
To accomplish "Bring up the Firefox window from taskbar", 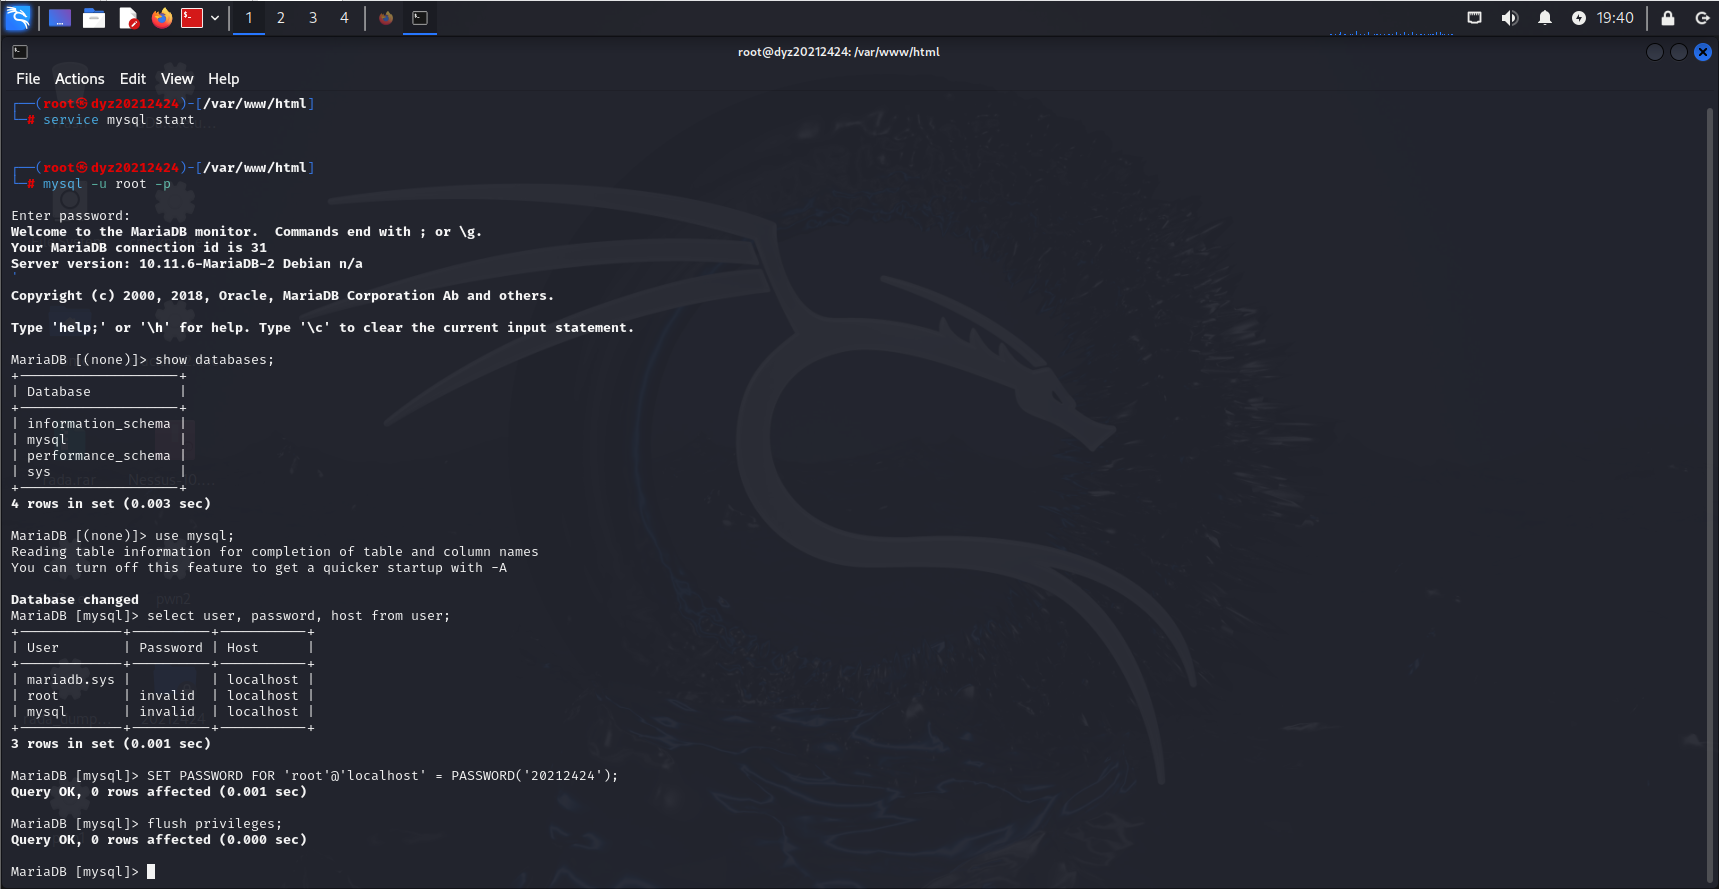I will coord(386,18).
